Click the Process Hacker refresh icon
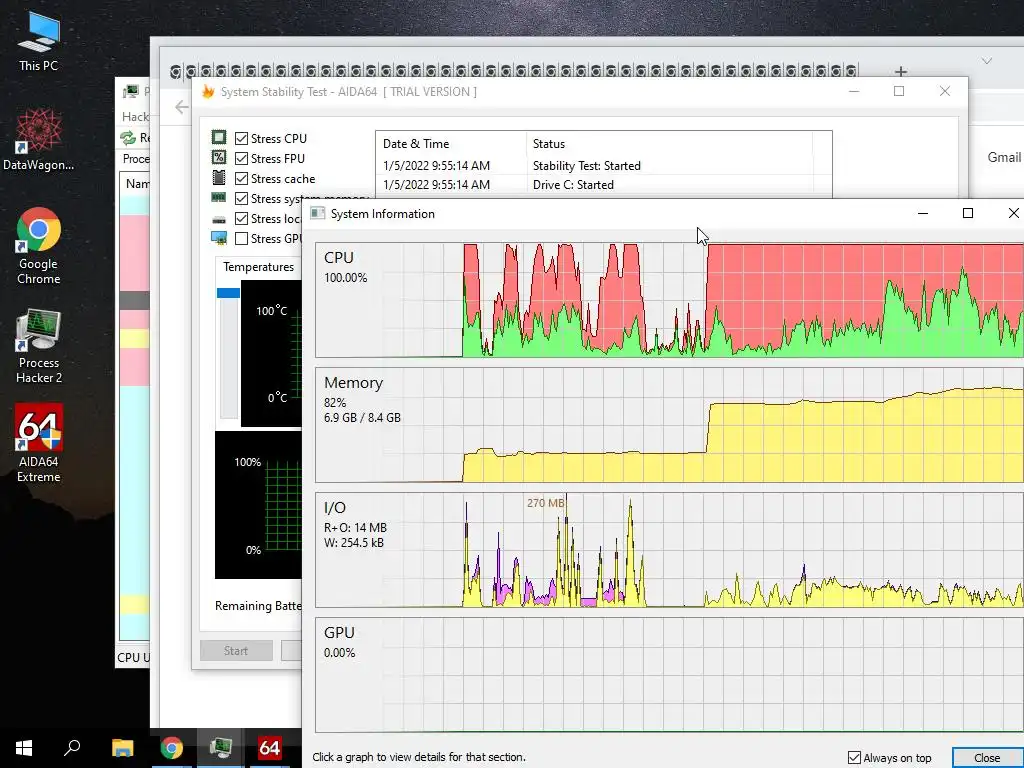 click(x=127, y=138)
